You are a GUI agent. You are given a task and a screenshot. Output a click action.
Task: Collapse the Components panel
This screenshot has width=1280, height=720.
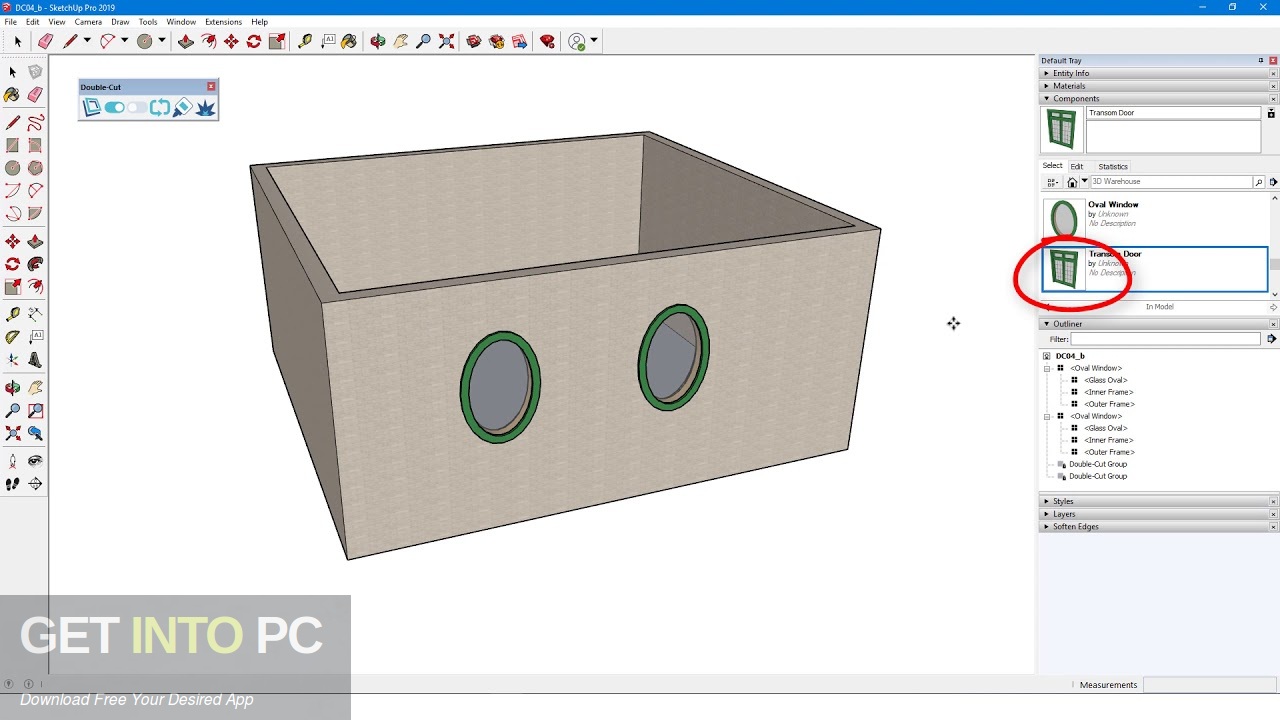1047,99
